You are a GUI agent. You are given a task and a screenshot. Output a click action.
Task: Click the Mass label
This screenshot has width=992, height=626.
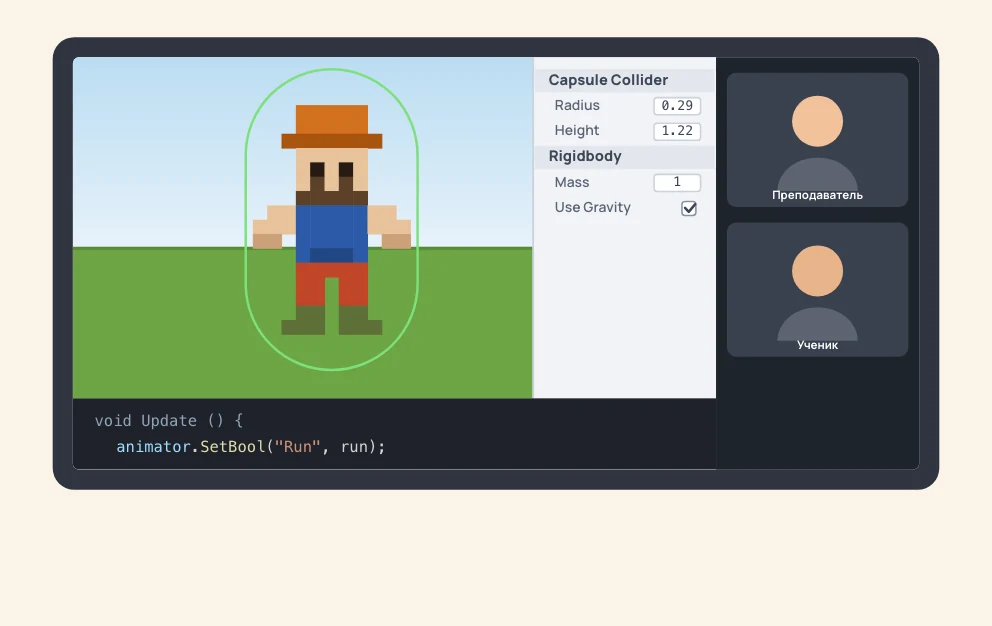point(572,182)
